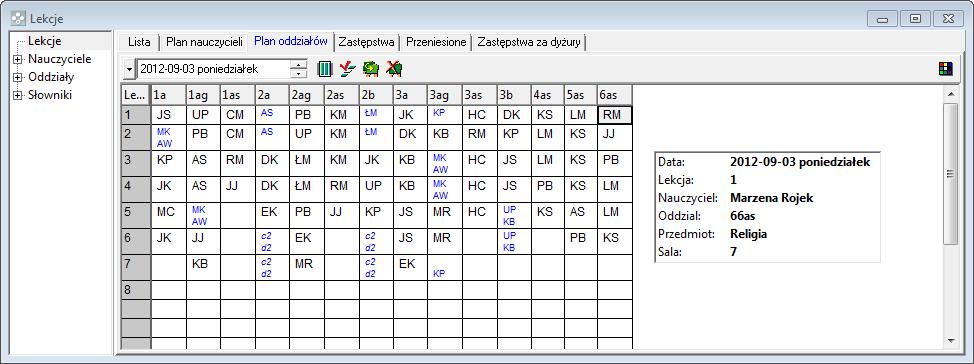Select row header 8 in timetable
This screenshot has height=364, width=974.
(135, 289)
